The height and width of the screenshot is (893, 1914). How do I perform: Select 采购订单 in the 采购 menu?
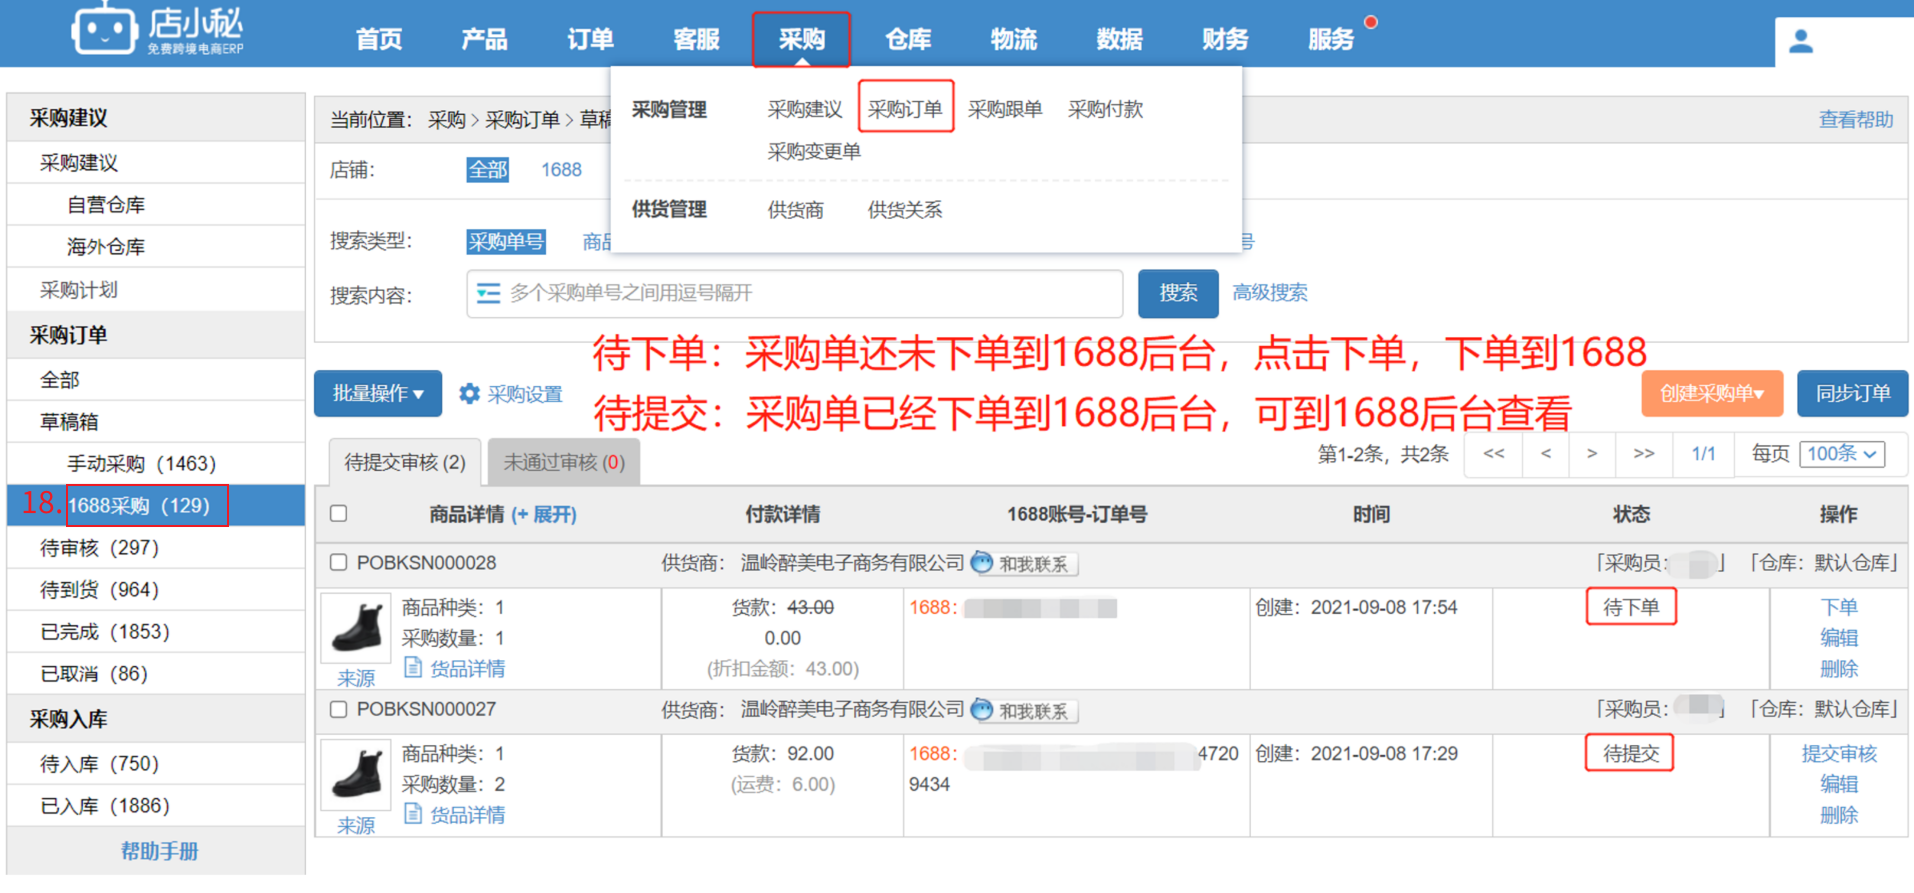(905, 109)
